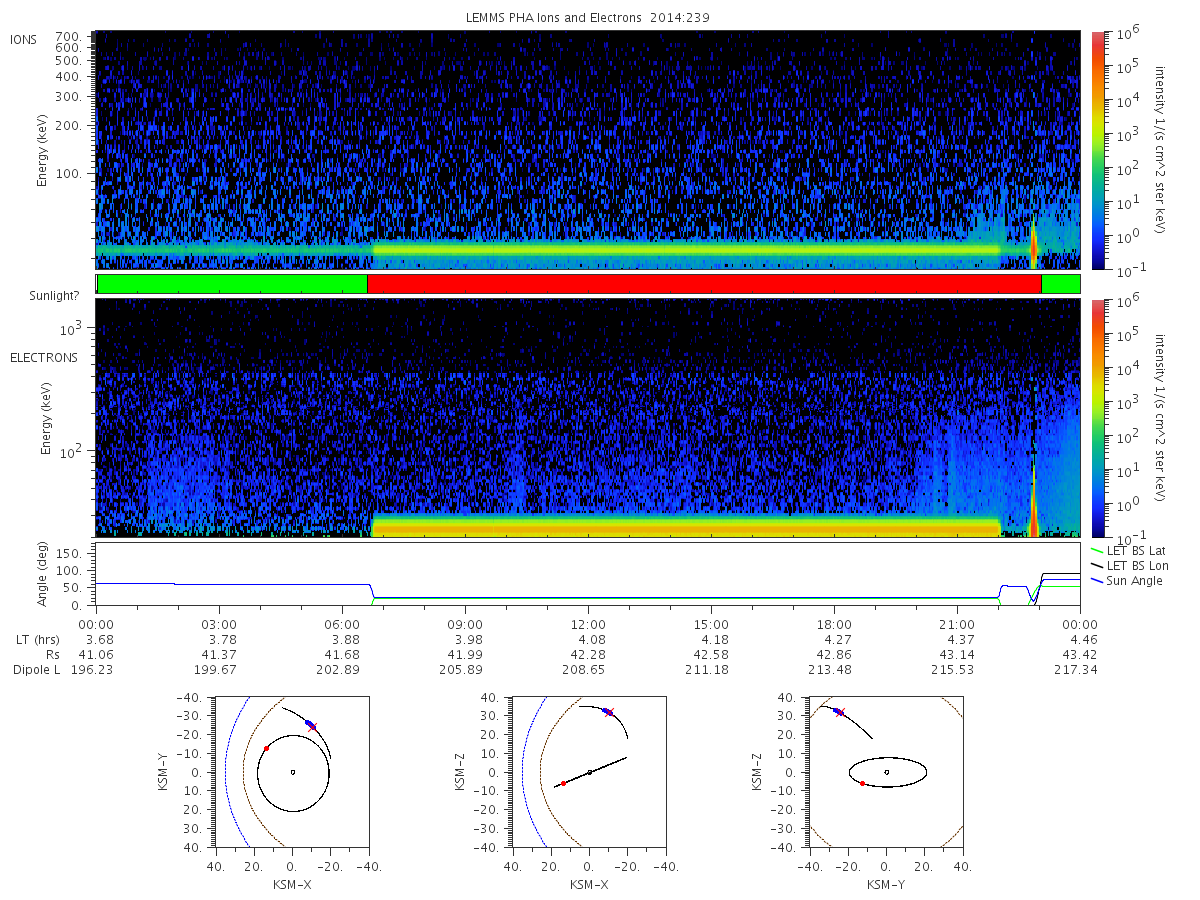Image resolution: width=1200 pixels, height=900 pixels.
Task: Click the ions spectrogram panel
Action: (588, 150)
